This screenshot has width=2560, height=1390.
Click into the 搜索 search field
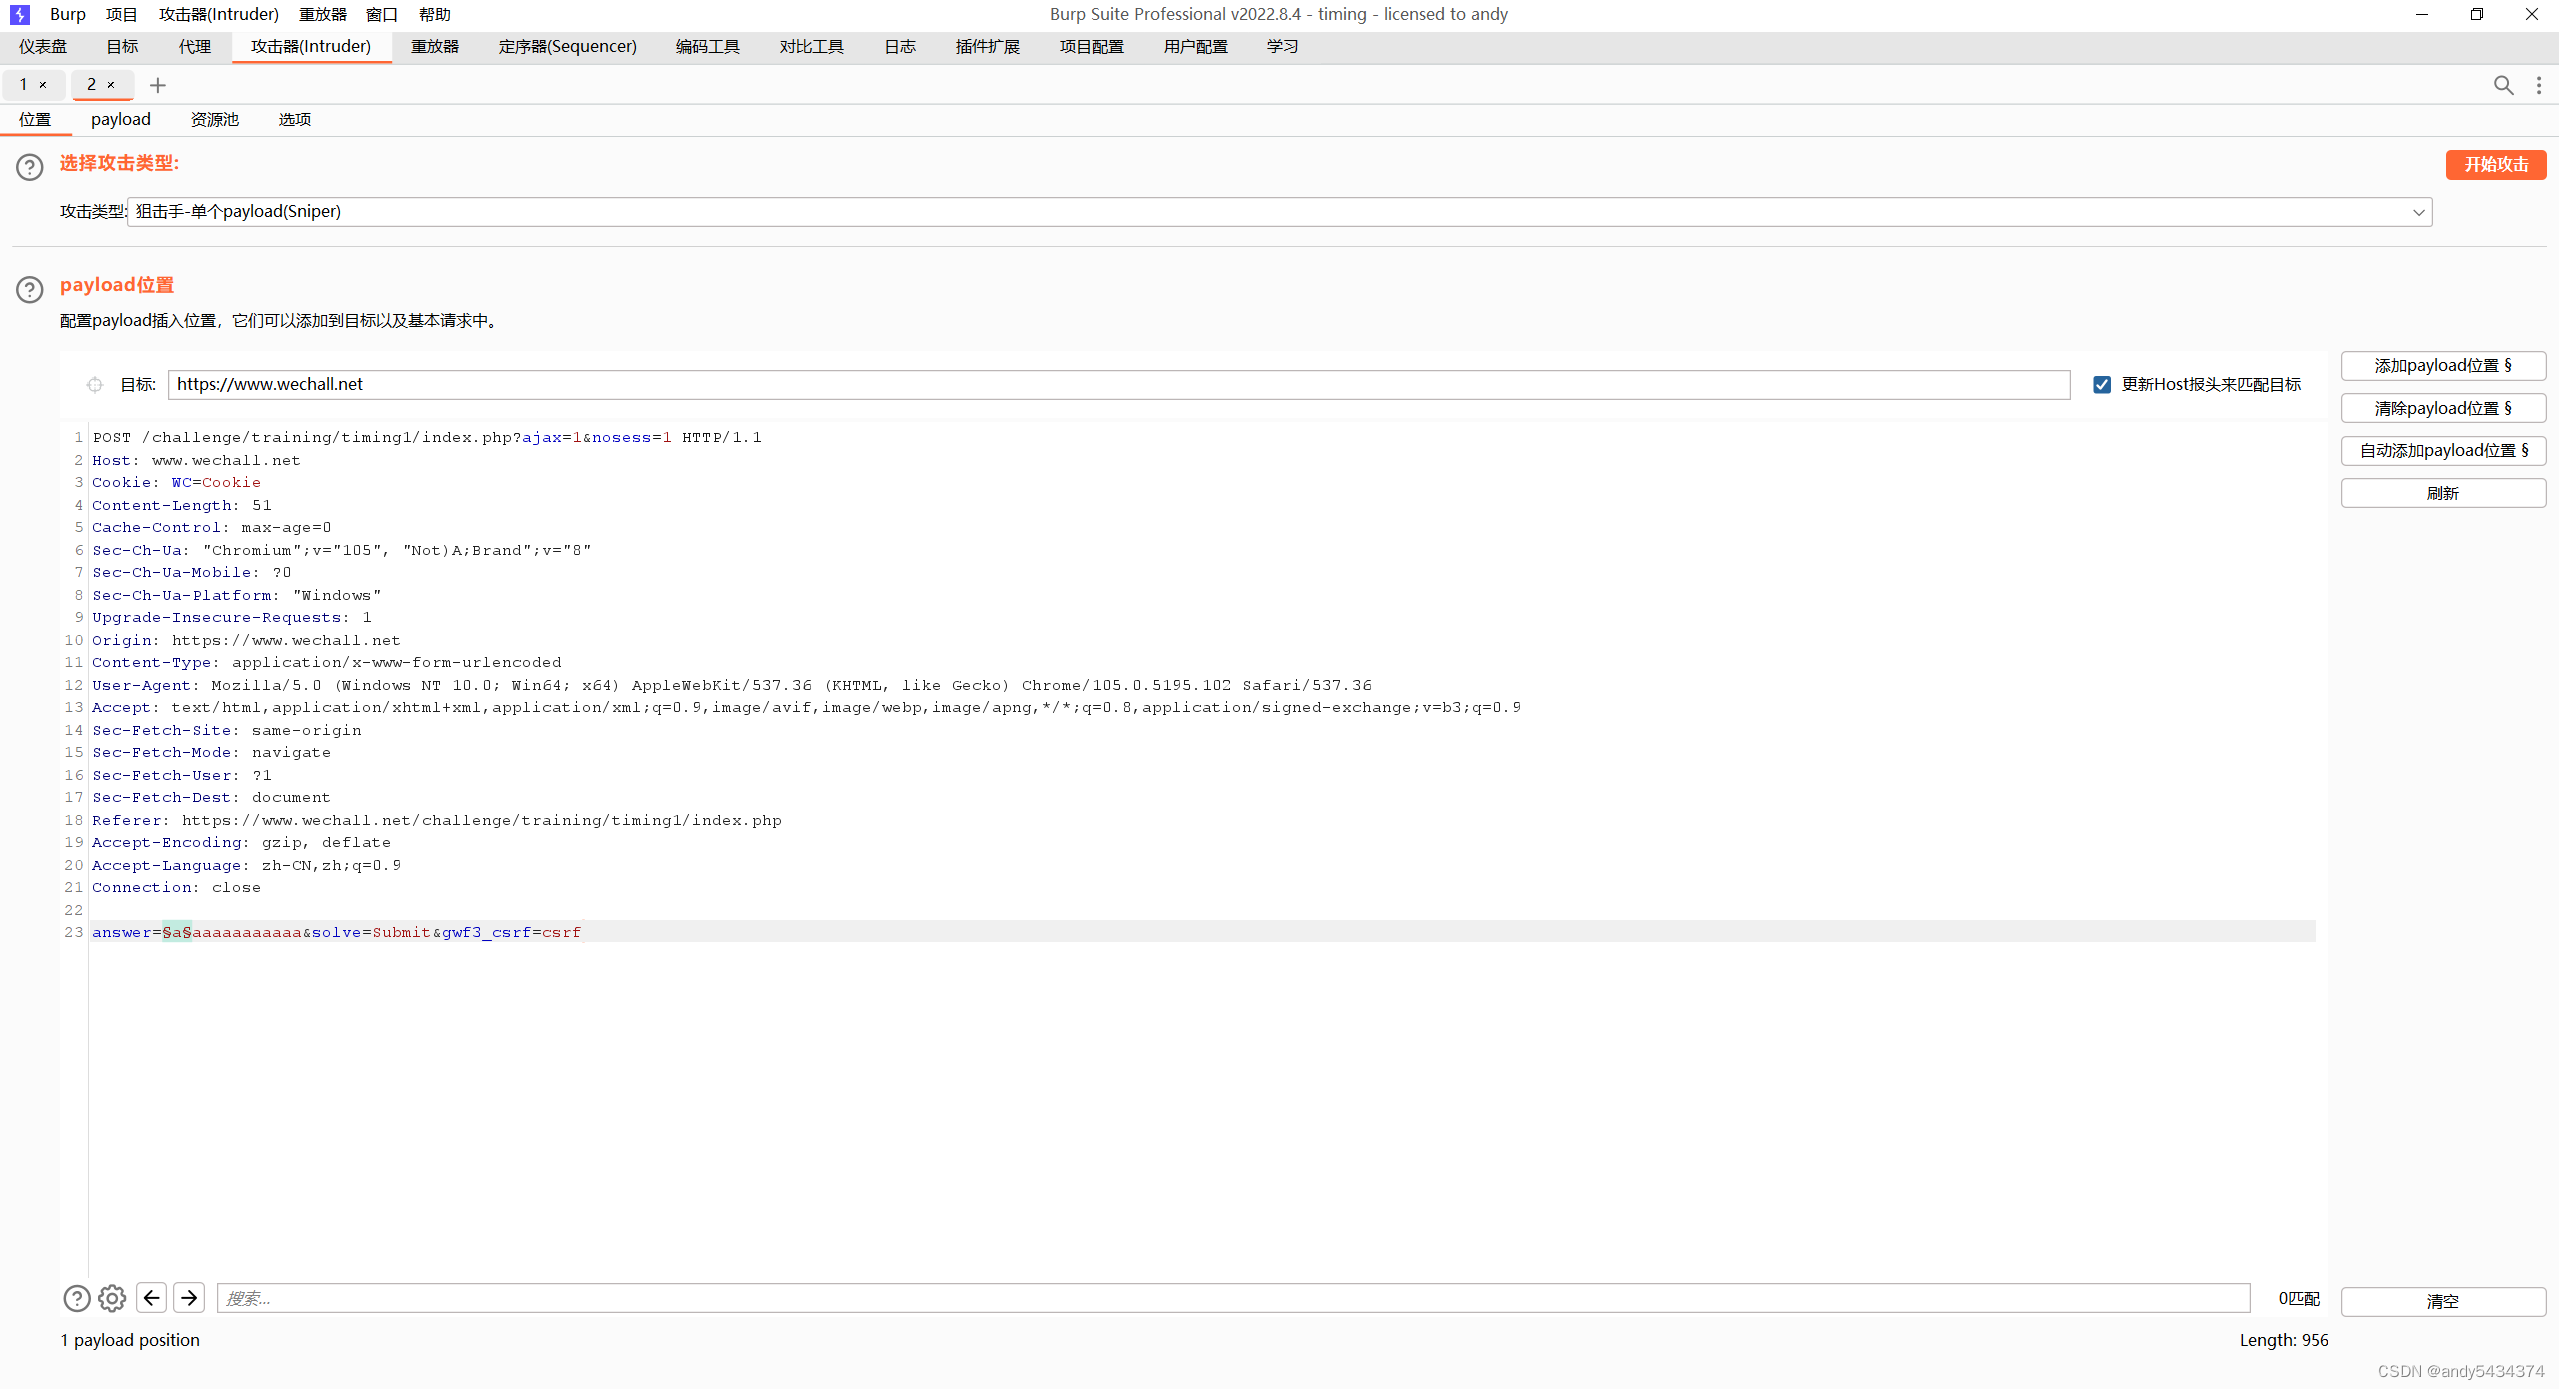click(x=1233, y=1298)
